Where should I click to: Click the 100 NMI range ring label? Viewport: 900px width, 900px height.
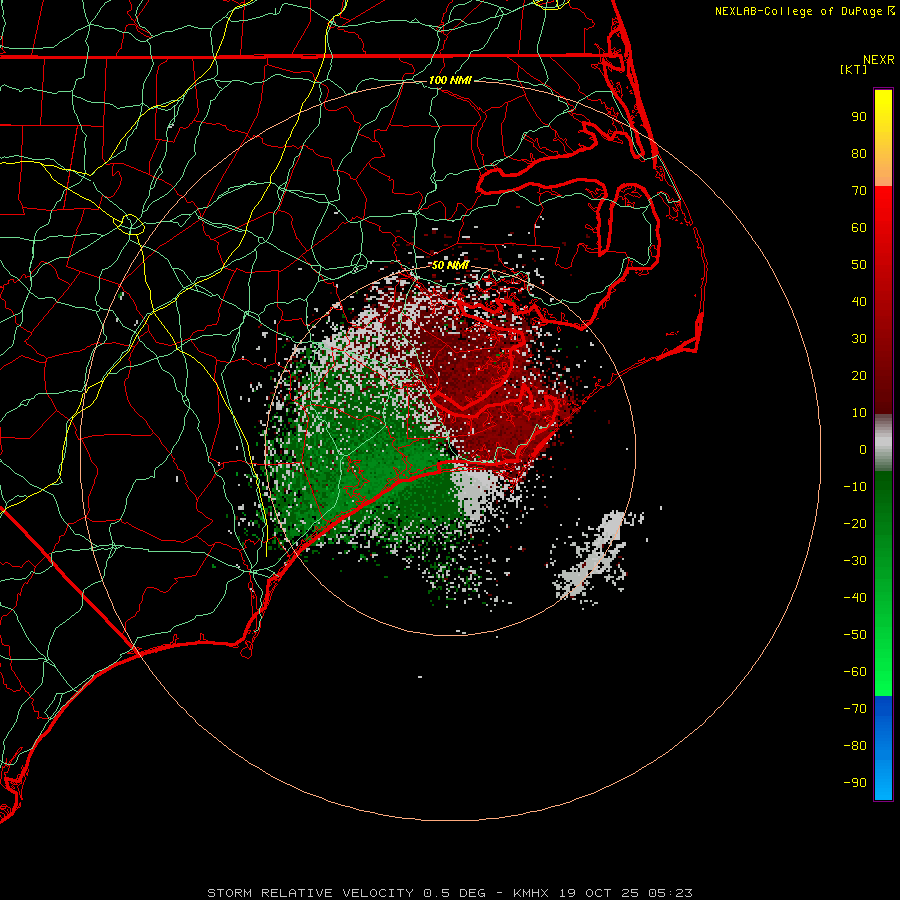[x=450, y=80]
